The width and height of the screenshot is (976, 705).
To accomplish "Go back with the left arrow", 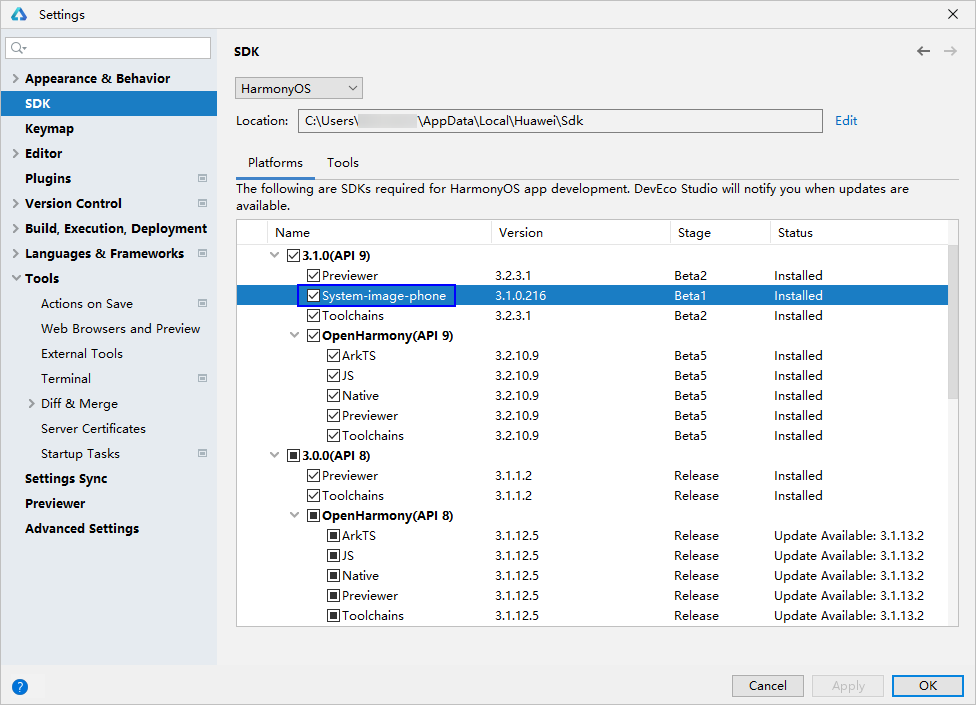I will click(x=924, y=51).
